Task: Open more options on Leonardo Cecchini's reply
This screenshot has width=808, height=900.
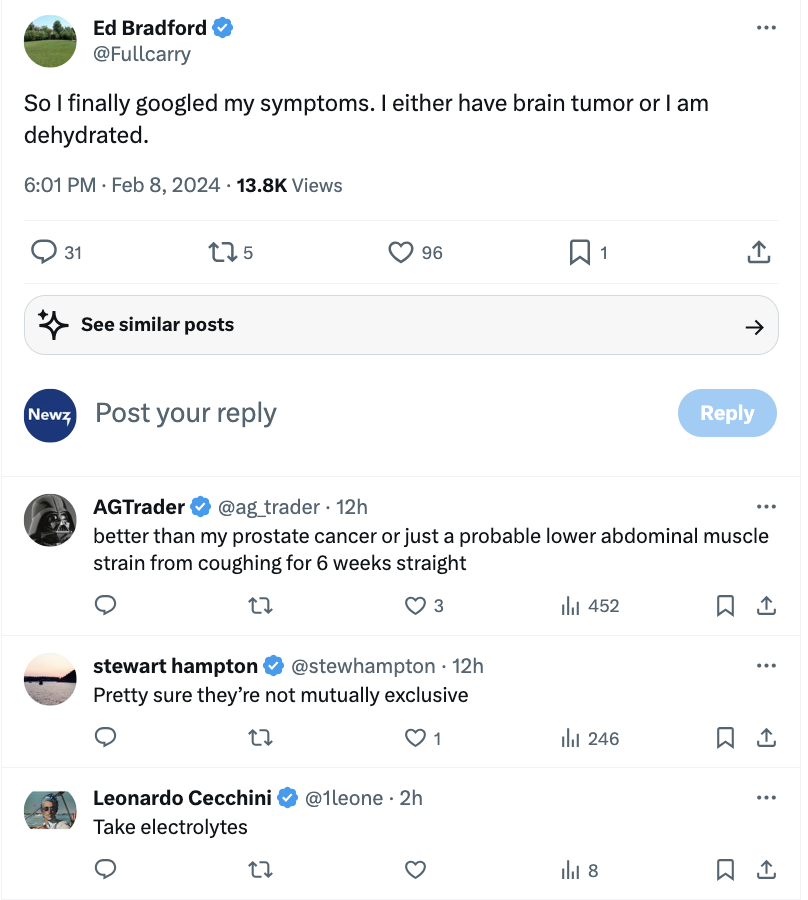Action: 766,798
